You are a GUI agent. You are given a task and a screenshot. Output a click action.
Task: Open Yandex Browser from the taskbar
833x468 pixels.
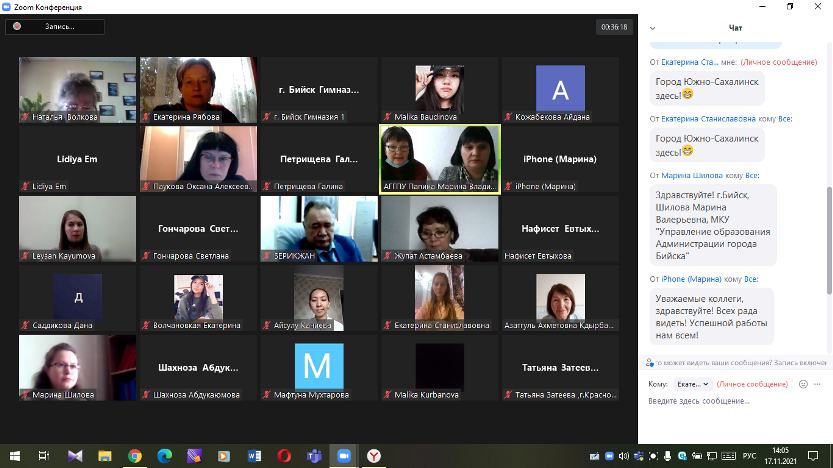(x=374, y=455)
